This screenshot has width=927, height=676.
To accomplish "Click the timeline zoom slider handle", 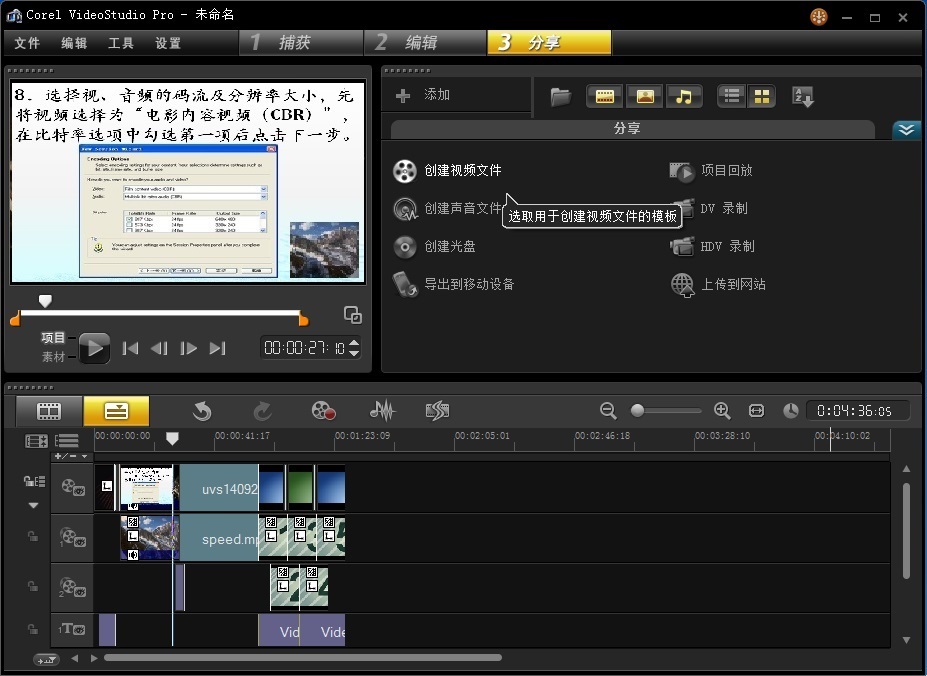I will [x=638, y=411].
